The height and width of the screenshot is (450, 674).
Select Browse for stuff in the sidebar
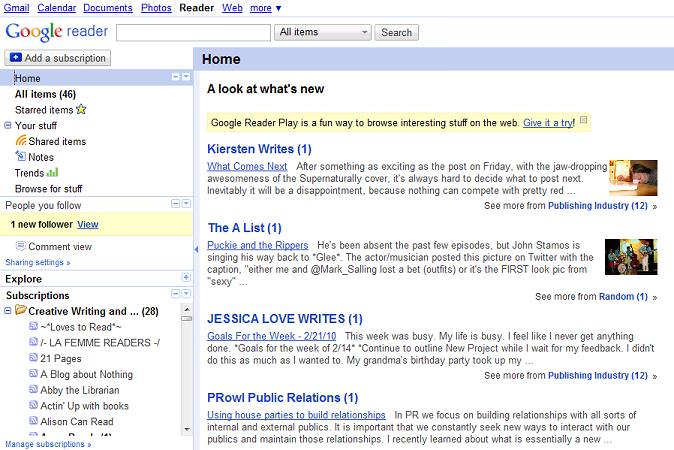tap(49, 189)
